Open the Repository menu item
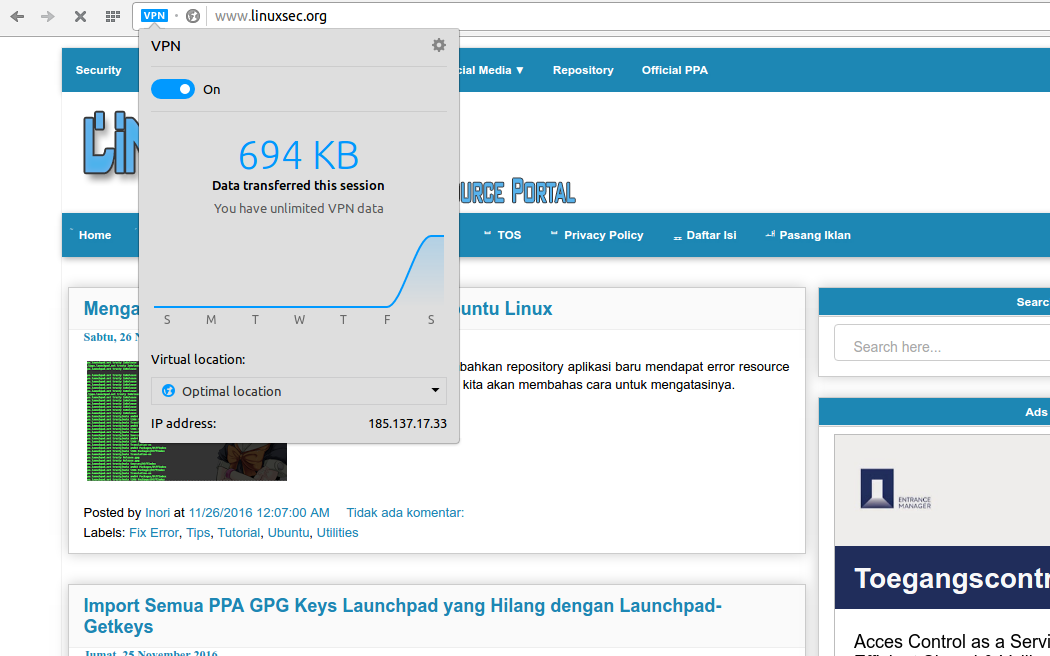This screenshot has height=656, width=1050. point(583,70)
